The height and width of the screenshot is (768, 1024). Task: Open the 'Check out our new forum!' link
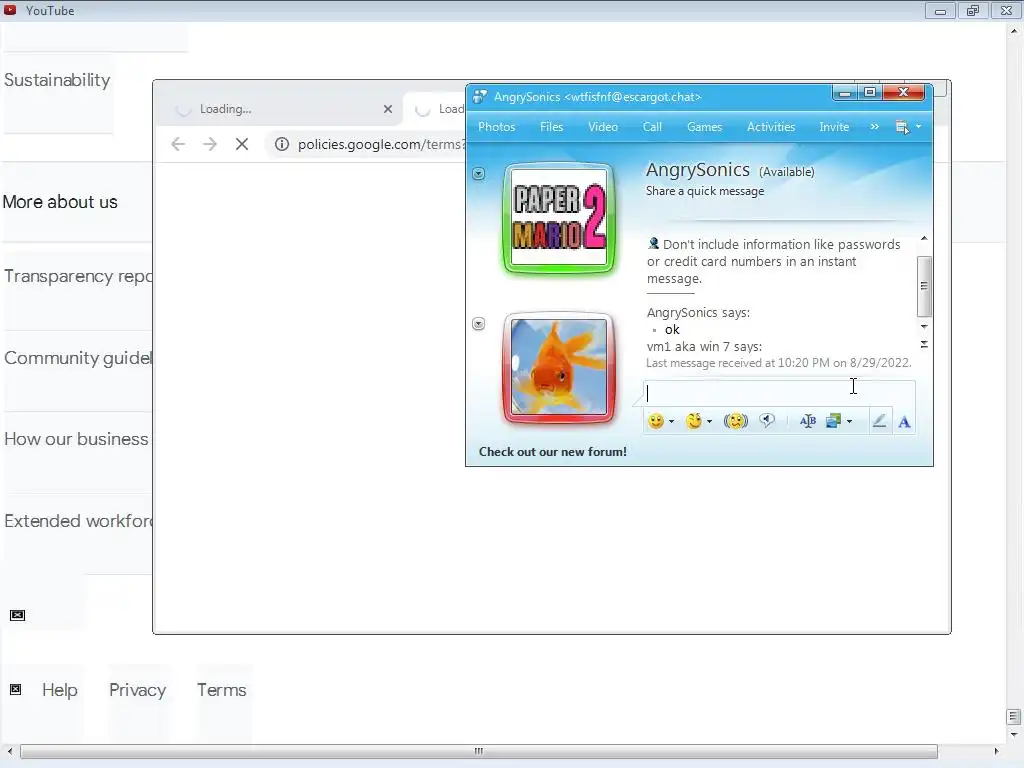(552, 452)
